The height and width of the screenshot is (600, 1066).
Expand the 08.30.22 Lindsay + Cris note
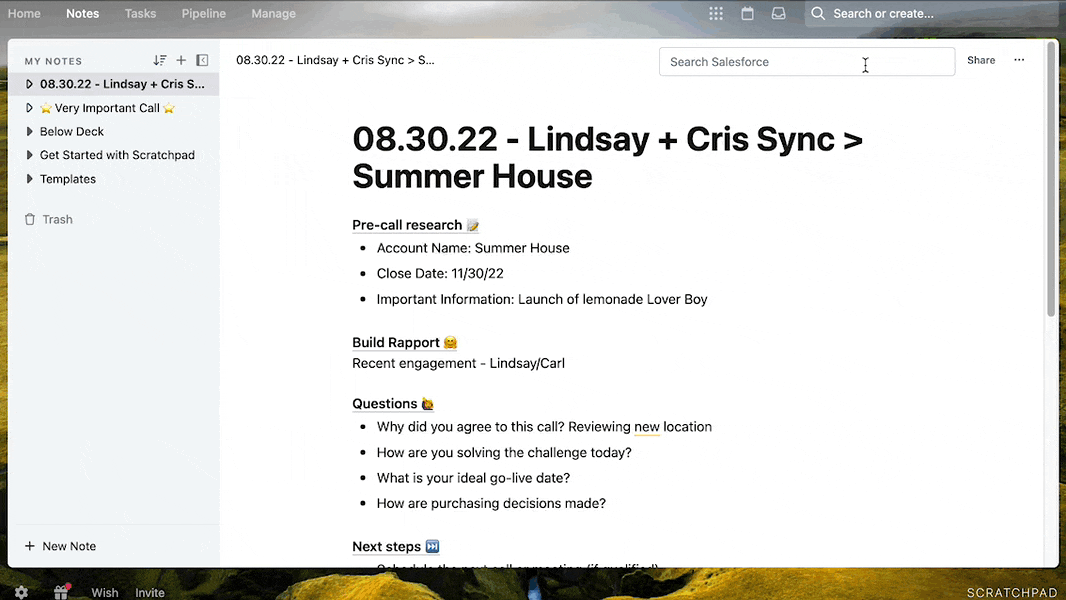(x=29, y=84)
